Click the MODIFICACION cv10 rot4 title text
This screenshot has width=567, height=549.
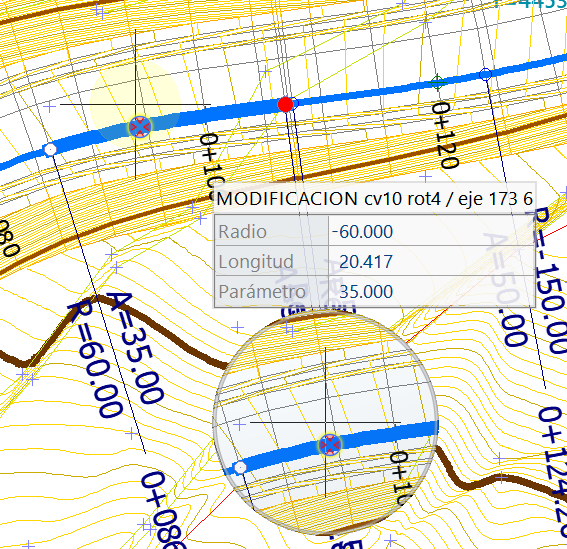tap(375, 199)
